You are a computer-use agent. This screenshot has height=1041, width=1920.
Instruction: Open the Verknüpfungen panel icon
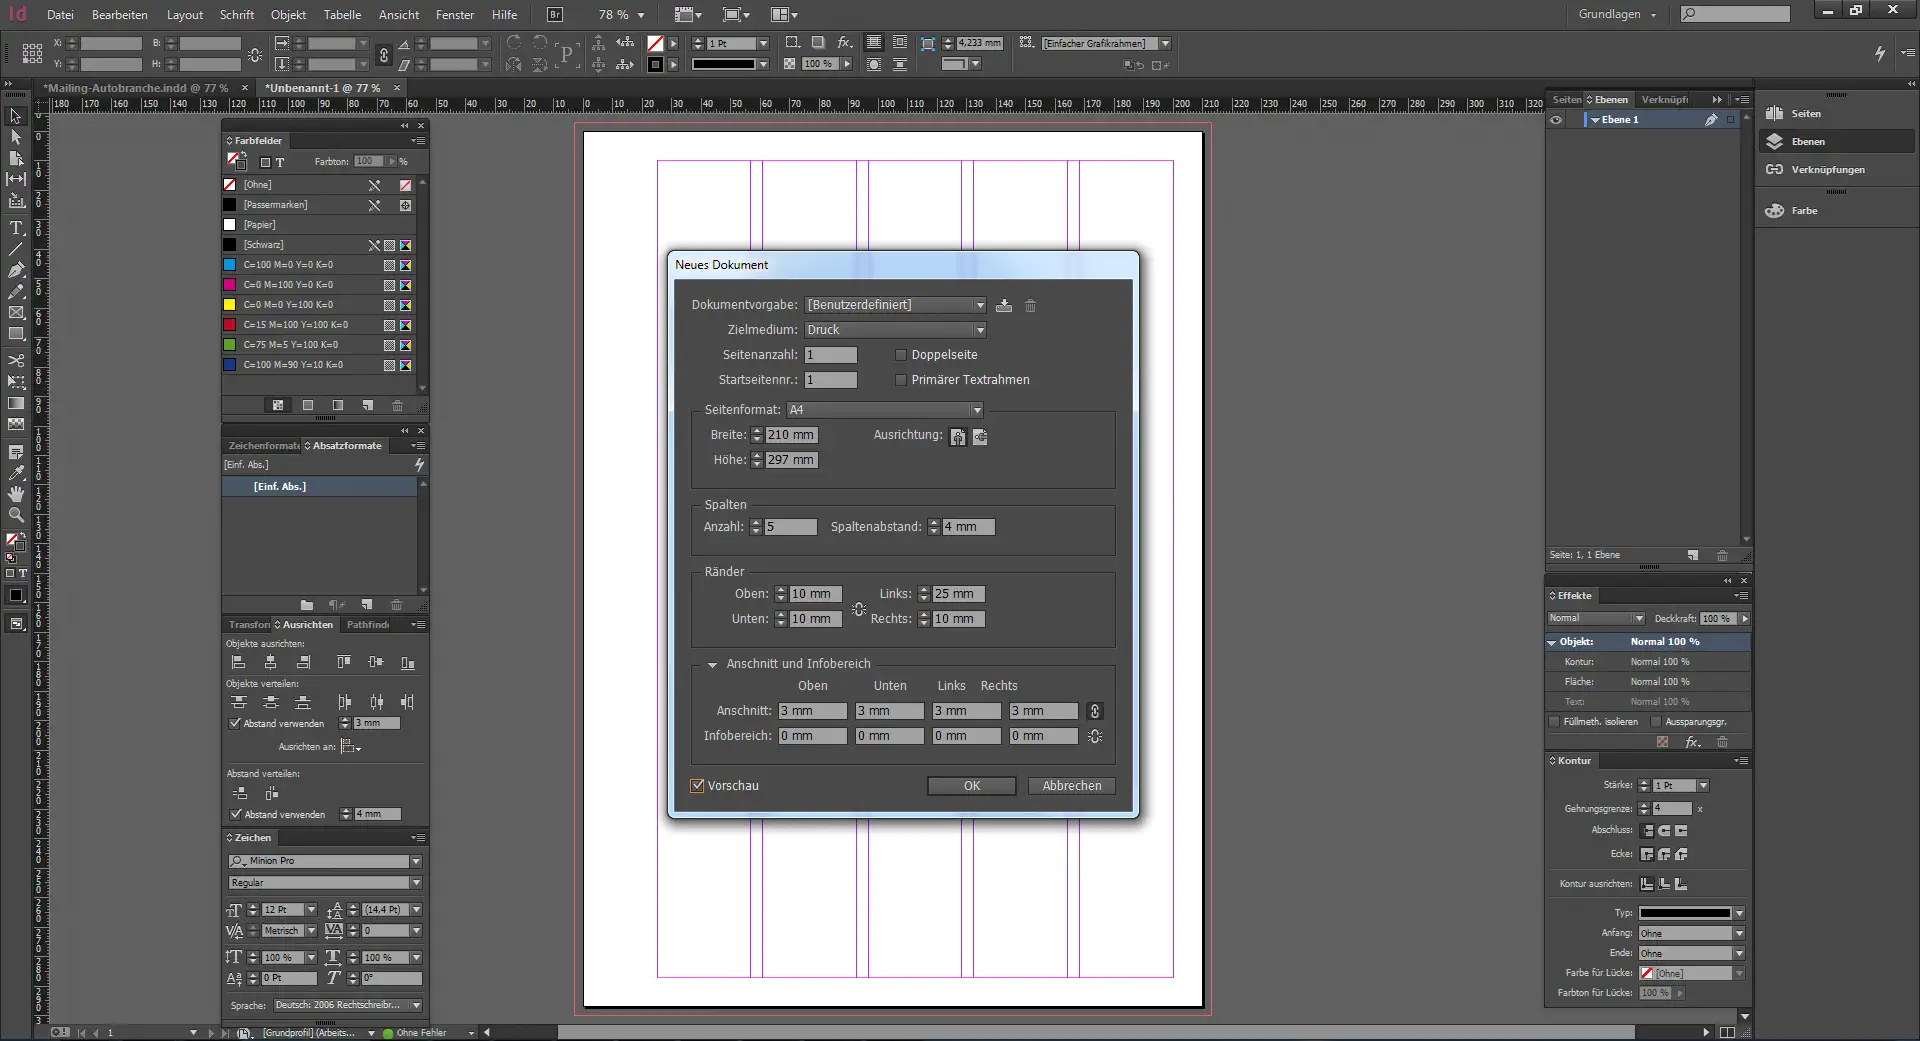[x=1775, y=170]
